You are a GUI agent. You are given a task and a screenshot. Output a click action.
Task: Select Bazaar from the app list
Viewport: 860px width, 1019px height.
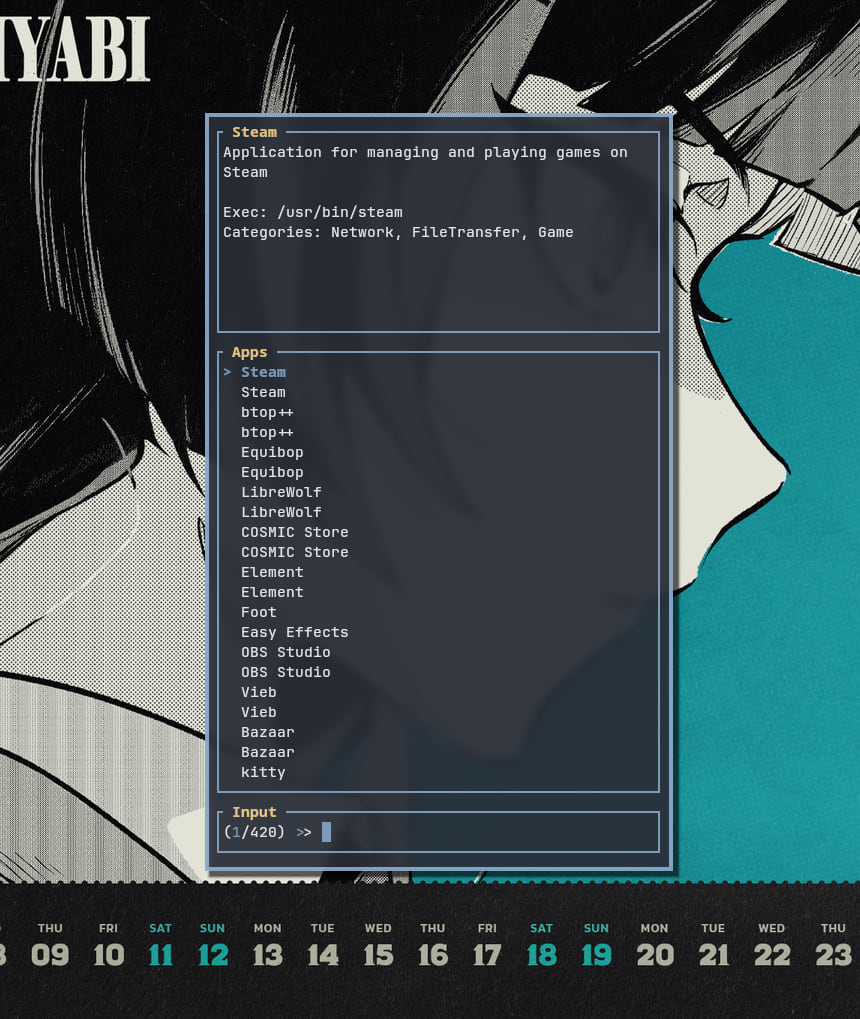267,731
